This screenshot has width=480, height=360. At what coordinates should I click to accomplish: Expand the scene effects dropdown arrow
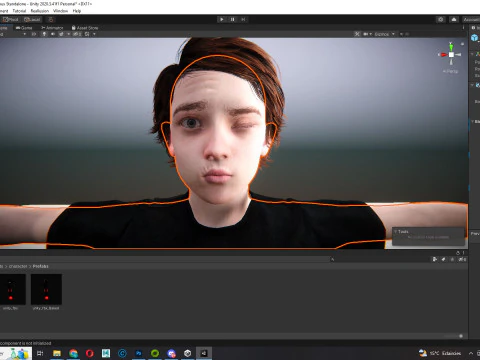[x=69, y=34]
